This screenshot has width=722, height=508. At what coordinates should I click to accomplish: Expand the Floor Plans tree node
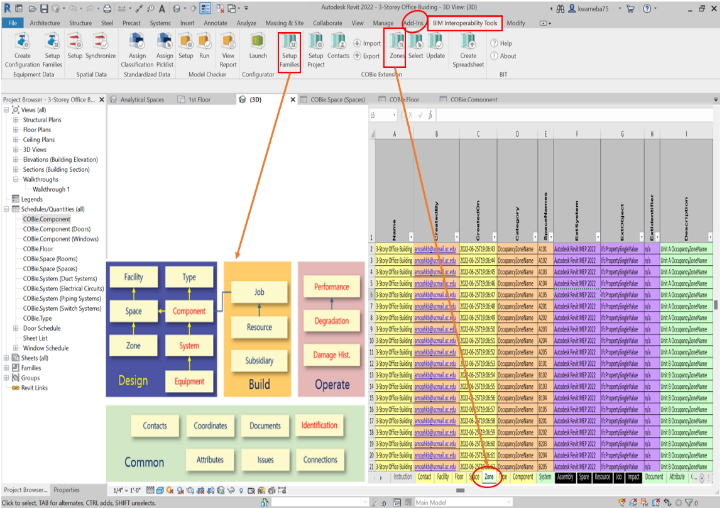point(16,130)
